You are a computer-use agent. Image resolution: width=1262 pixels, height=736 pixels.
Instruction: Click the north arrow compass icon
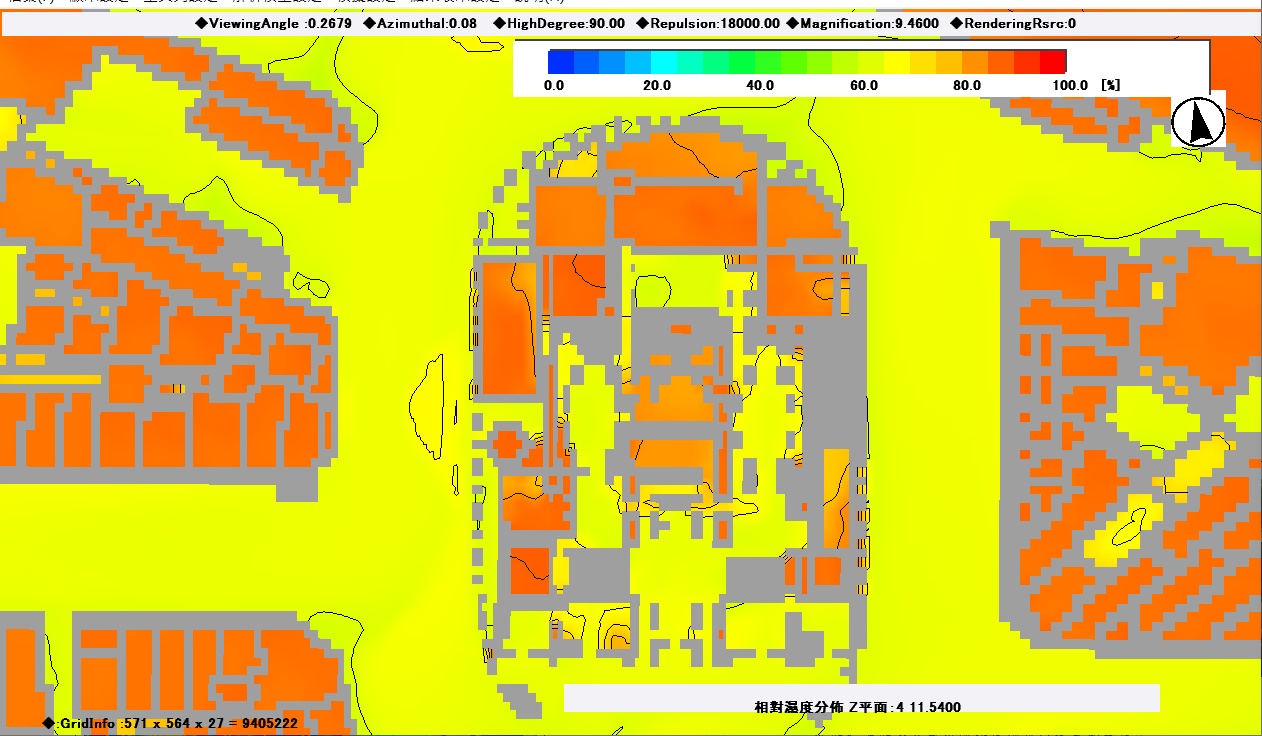tap(1198, 122)
